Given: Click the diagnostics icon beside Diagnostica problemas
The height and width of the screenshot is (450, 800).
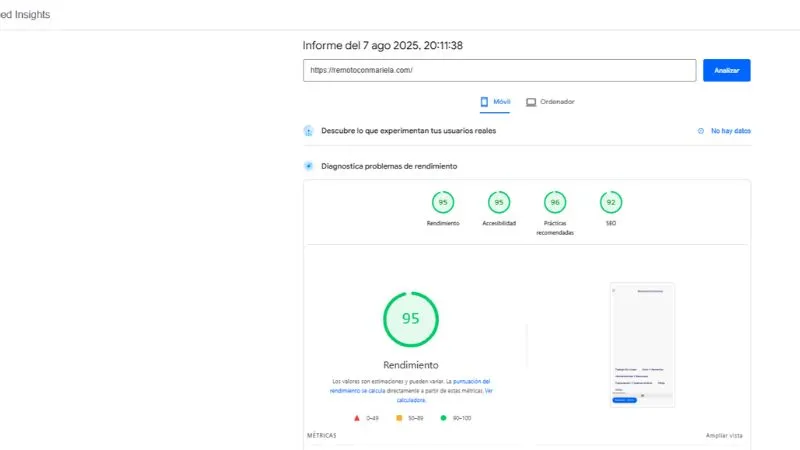Looking at the screenshot, I should 309,166.
